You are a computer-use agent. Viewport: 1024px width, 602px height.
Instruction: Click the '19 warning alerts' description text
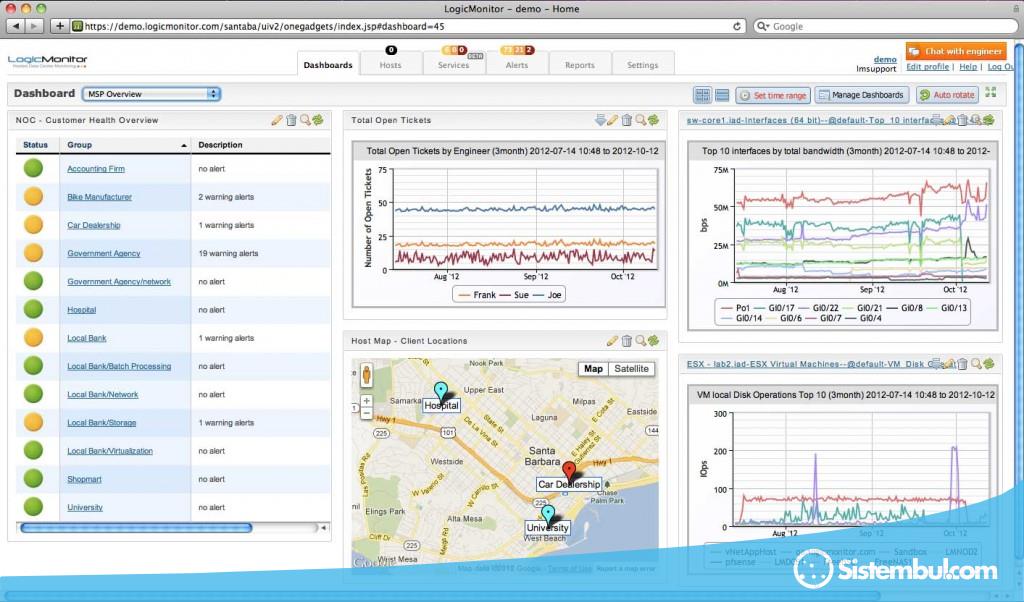[x=228, y=253]
